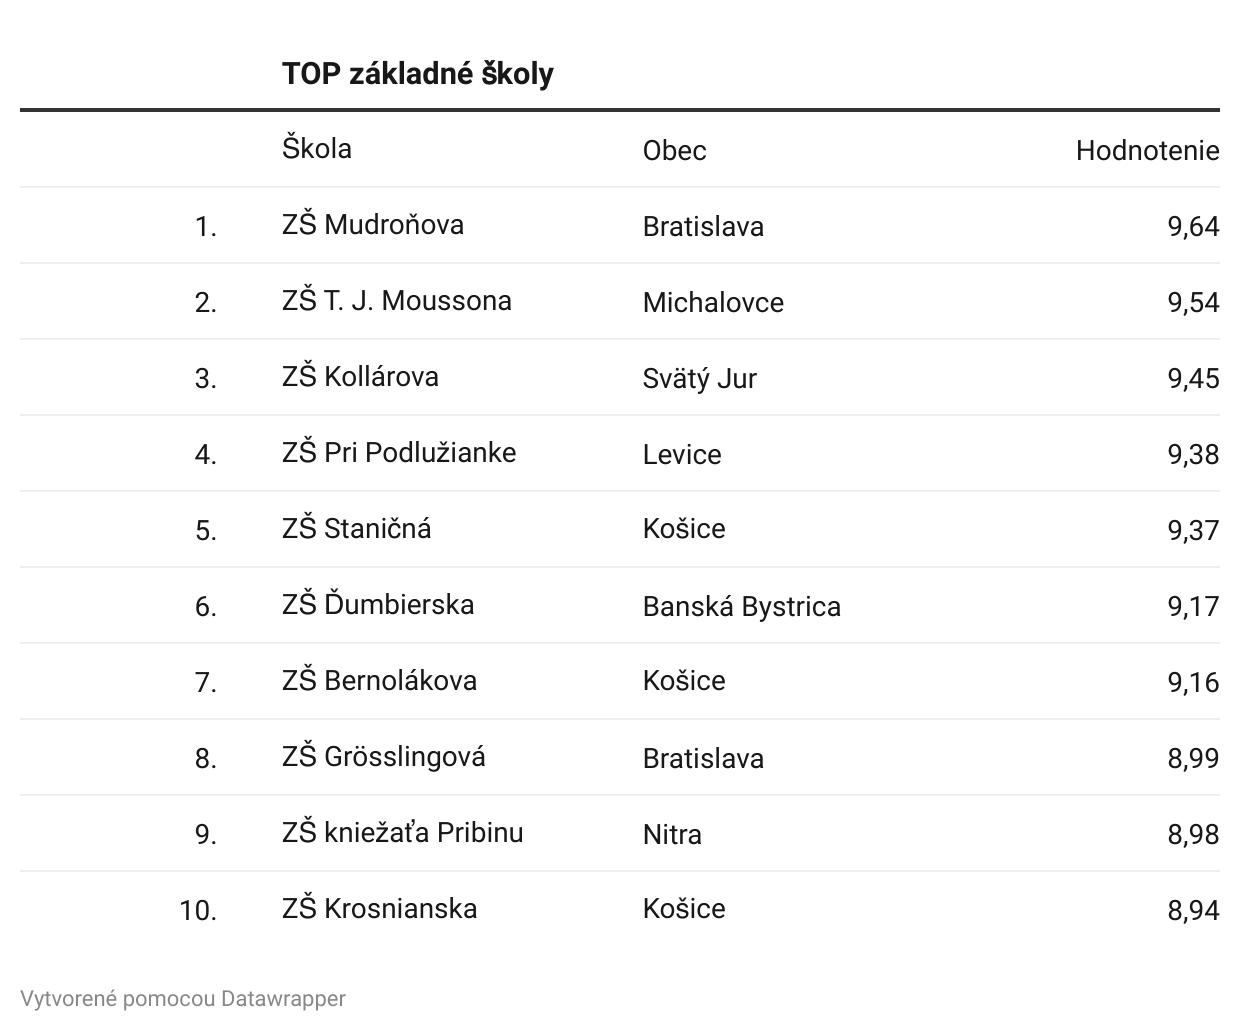Image resolution: width=1240 pixels, height=1032 pixels.
Task: Select the Svätý Jur municipality cell
Action: (699, 378)
